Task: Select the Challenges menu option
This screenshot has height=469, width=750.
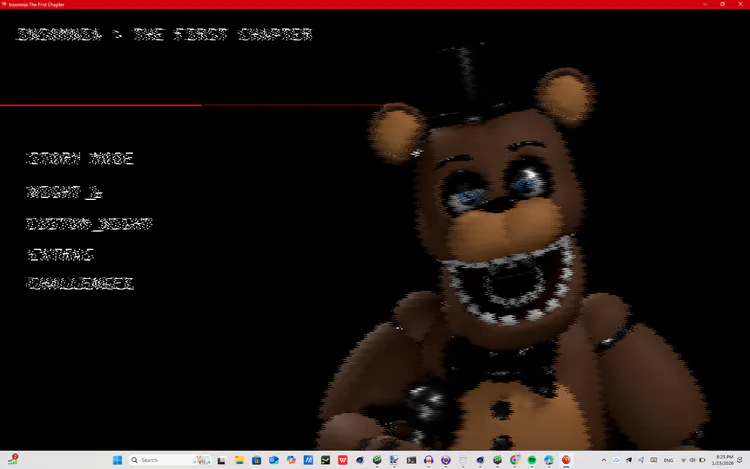Action: coord(80,284)
